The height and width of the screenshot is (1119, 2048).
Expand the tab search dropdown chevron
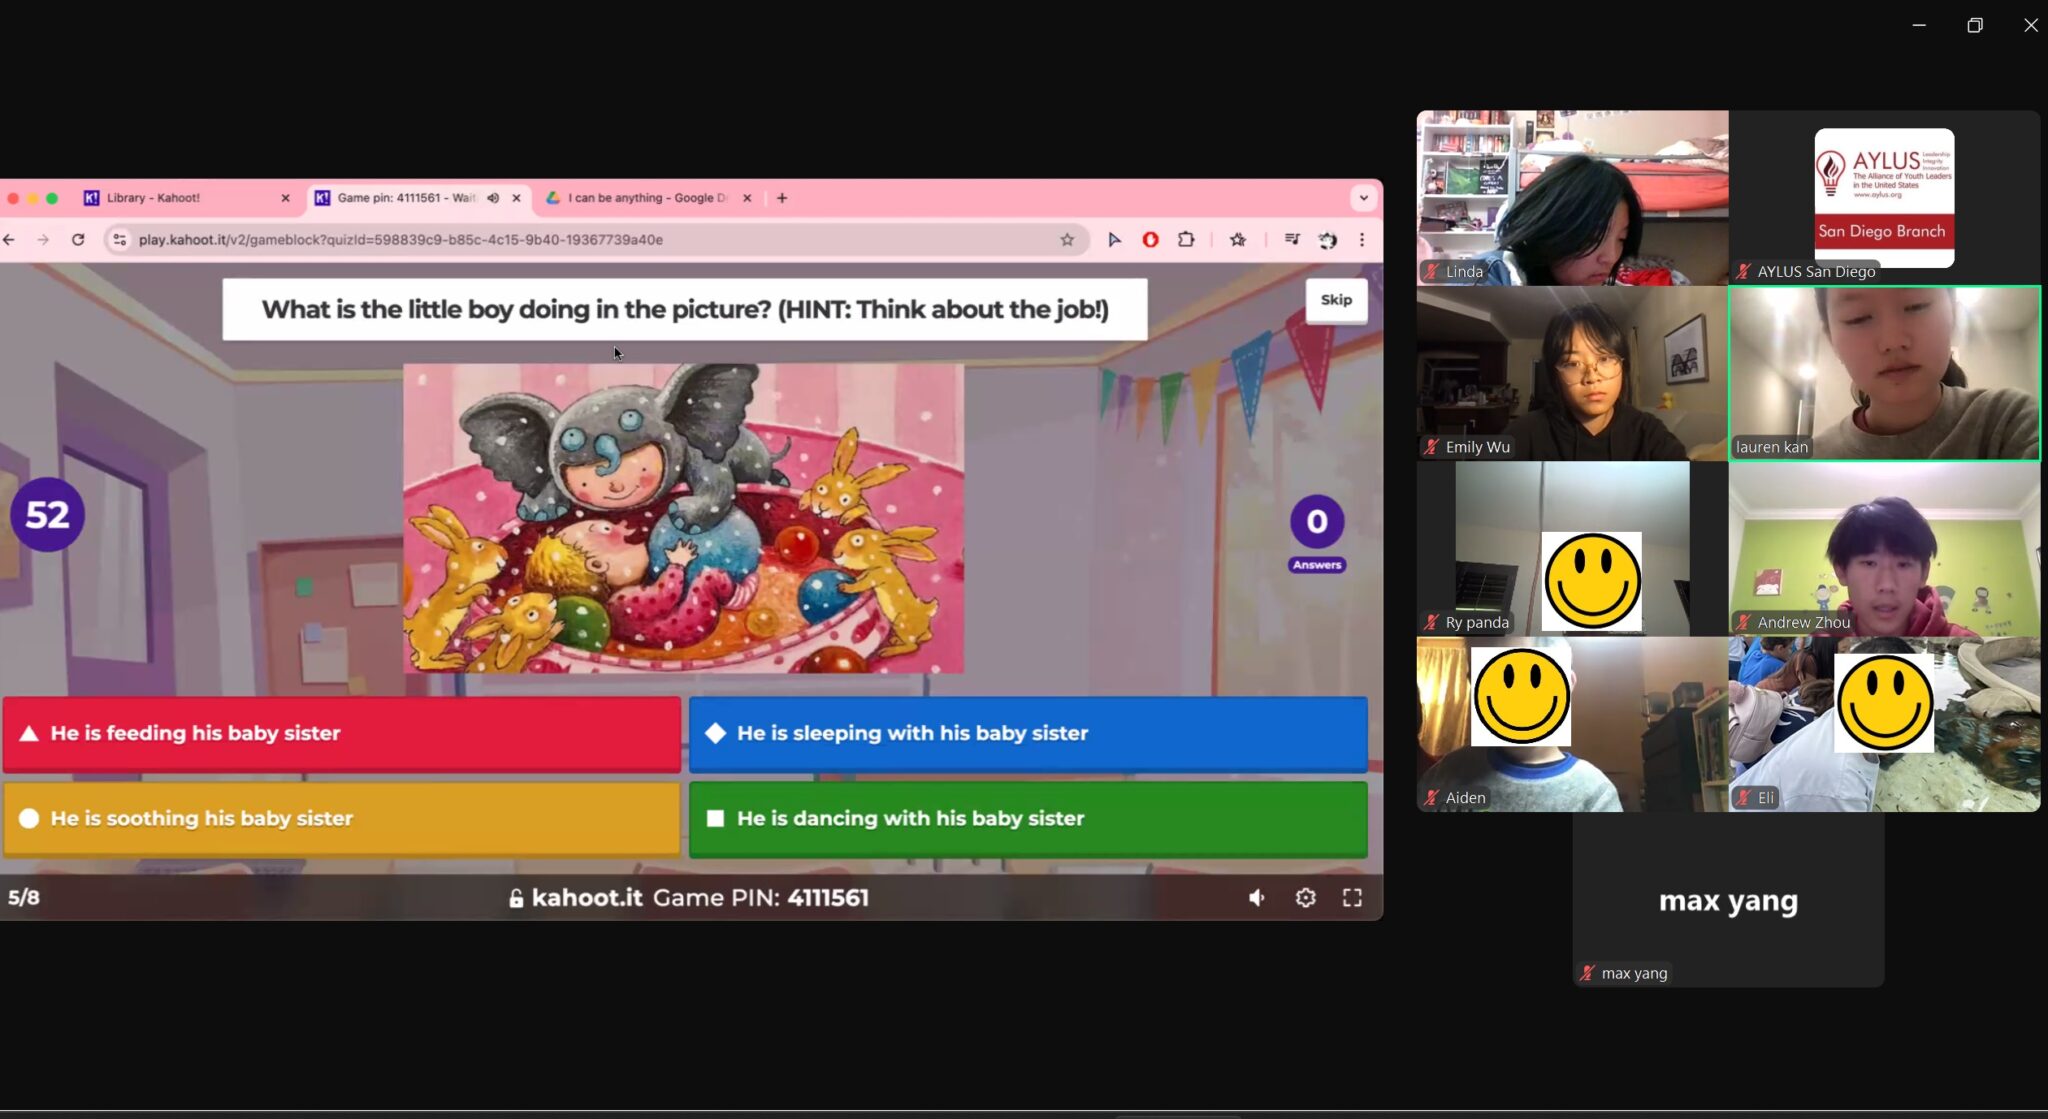(x=1363, y=198)
